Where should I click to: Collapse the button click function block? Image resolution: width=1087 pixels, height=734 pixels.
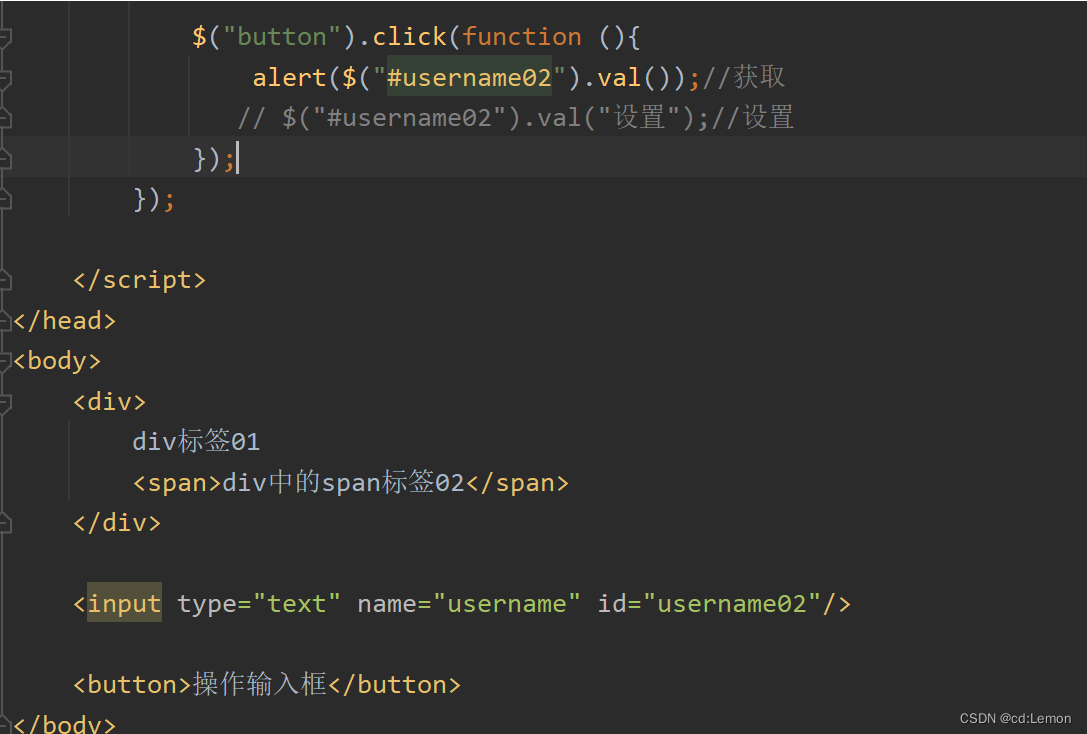pos(6,36)
